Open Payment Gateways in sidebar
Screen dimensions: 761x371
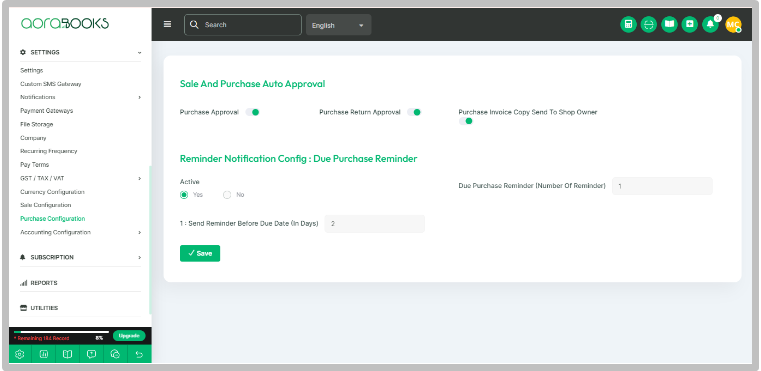(x=47, y=111)
